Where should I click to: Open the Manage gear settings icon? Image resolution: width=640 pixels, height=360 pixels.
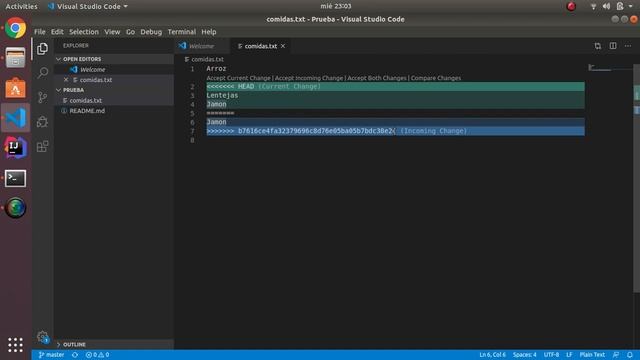coord(42,337)
